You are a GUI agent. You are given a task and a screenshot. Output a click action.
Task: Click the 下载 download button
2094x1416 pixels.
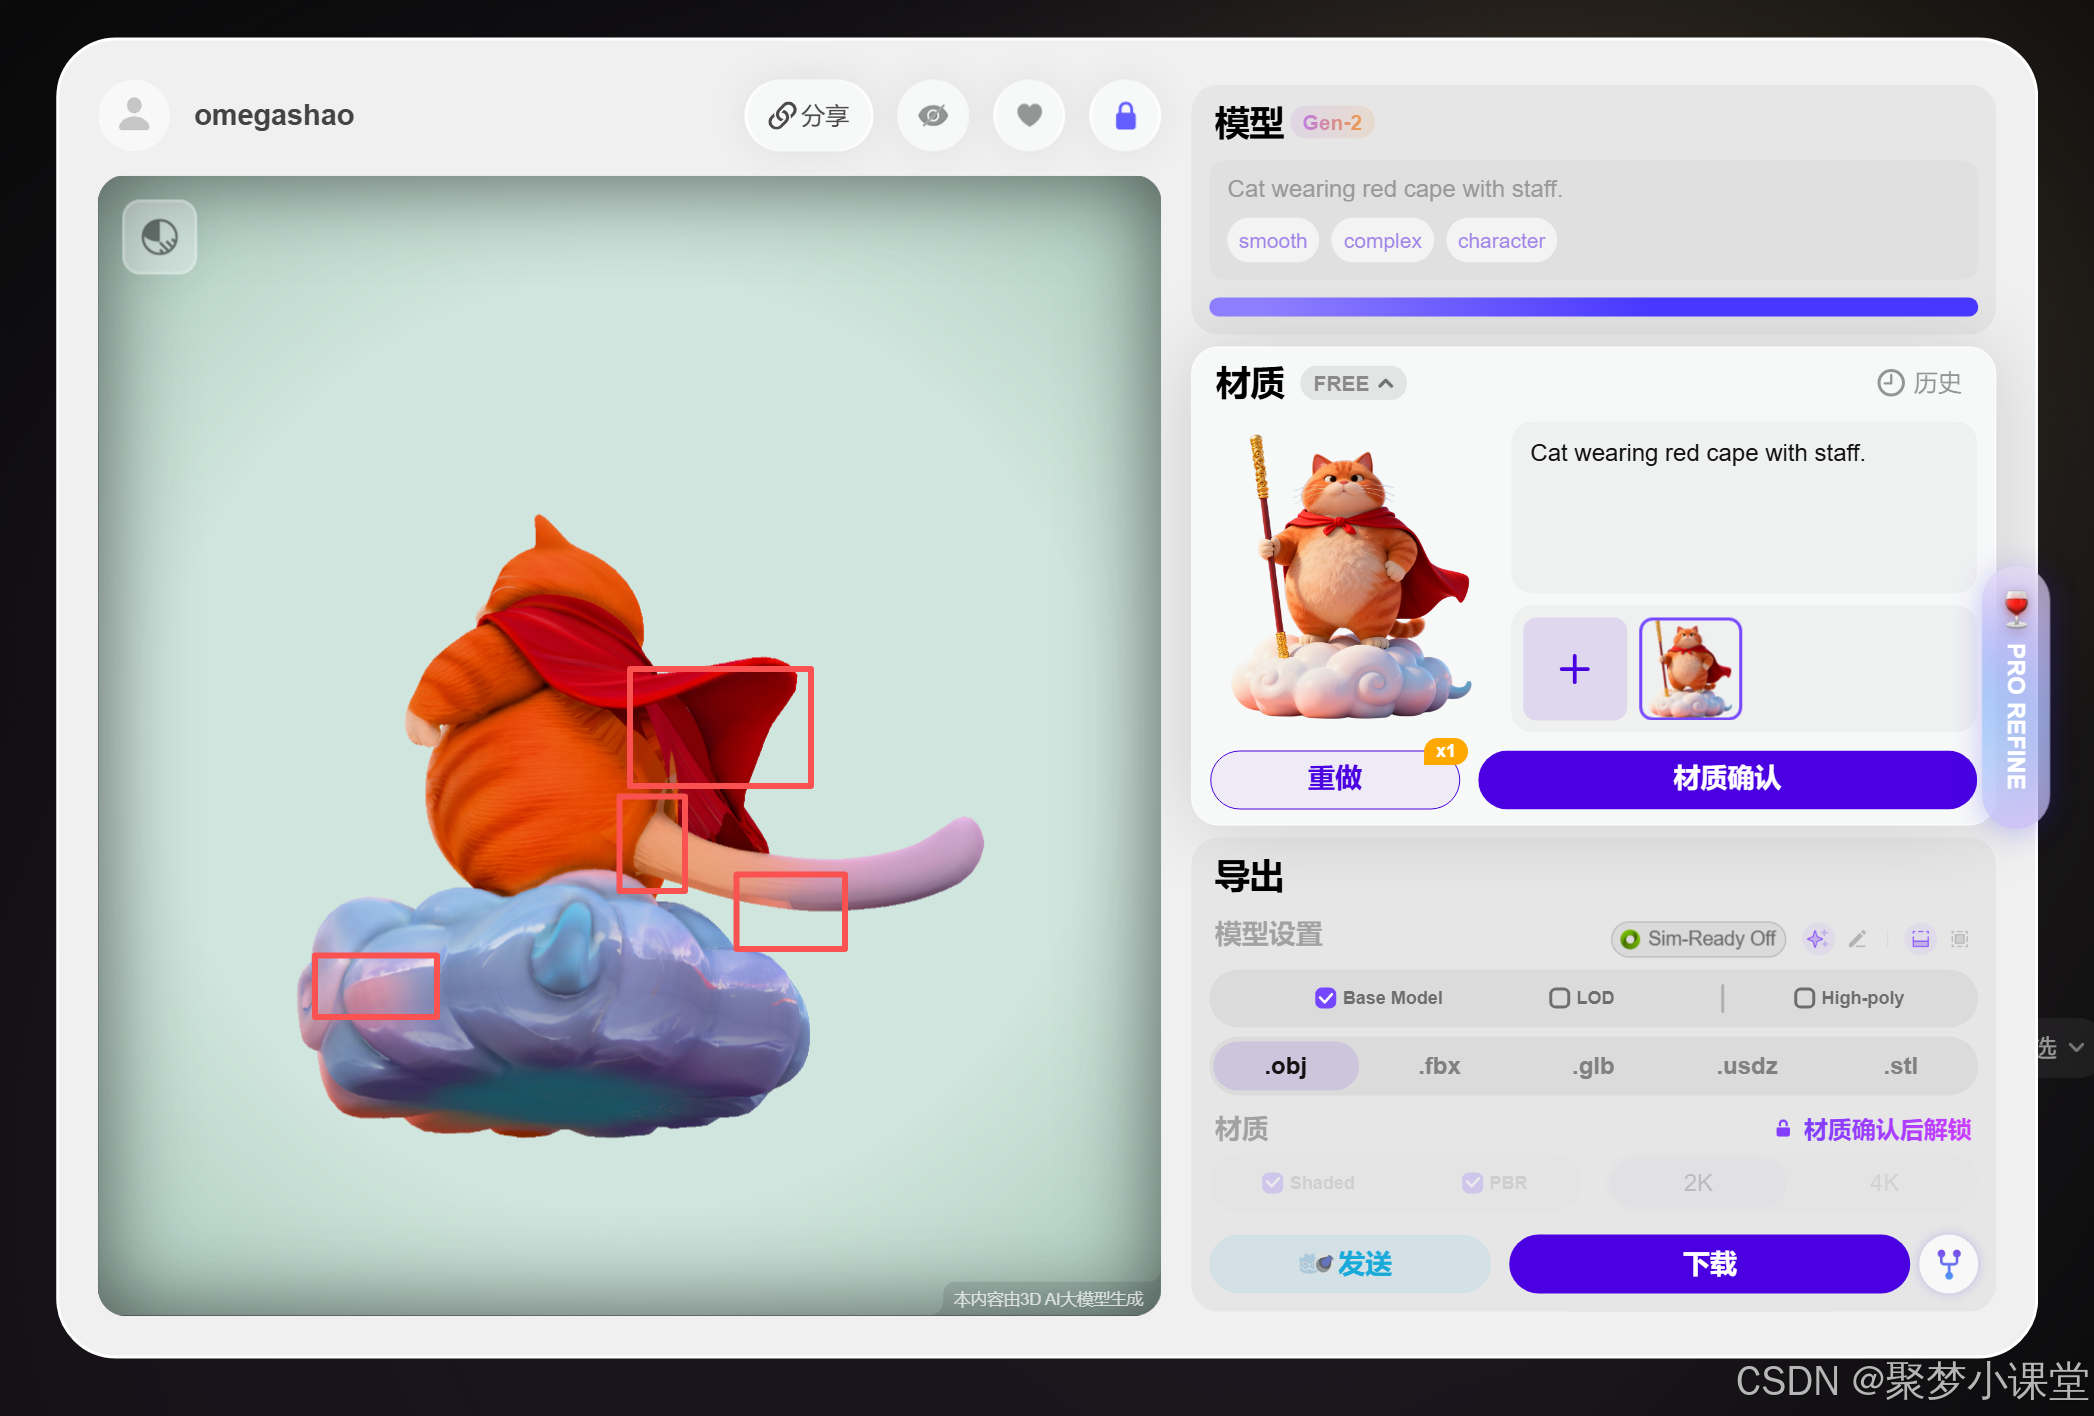coord(1709,1264)
